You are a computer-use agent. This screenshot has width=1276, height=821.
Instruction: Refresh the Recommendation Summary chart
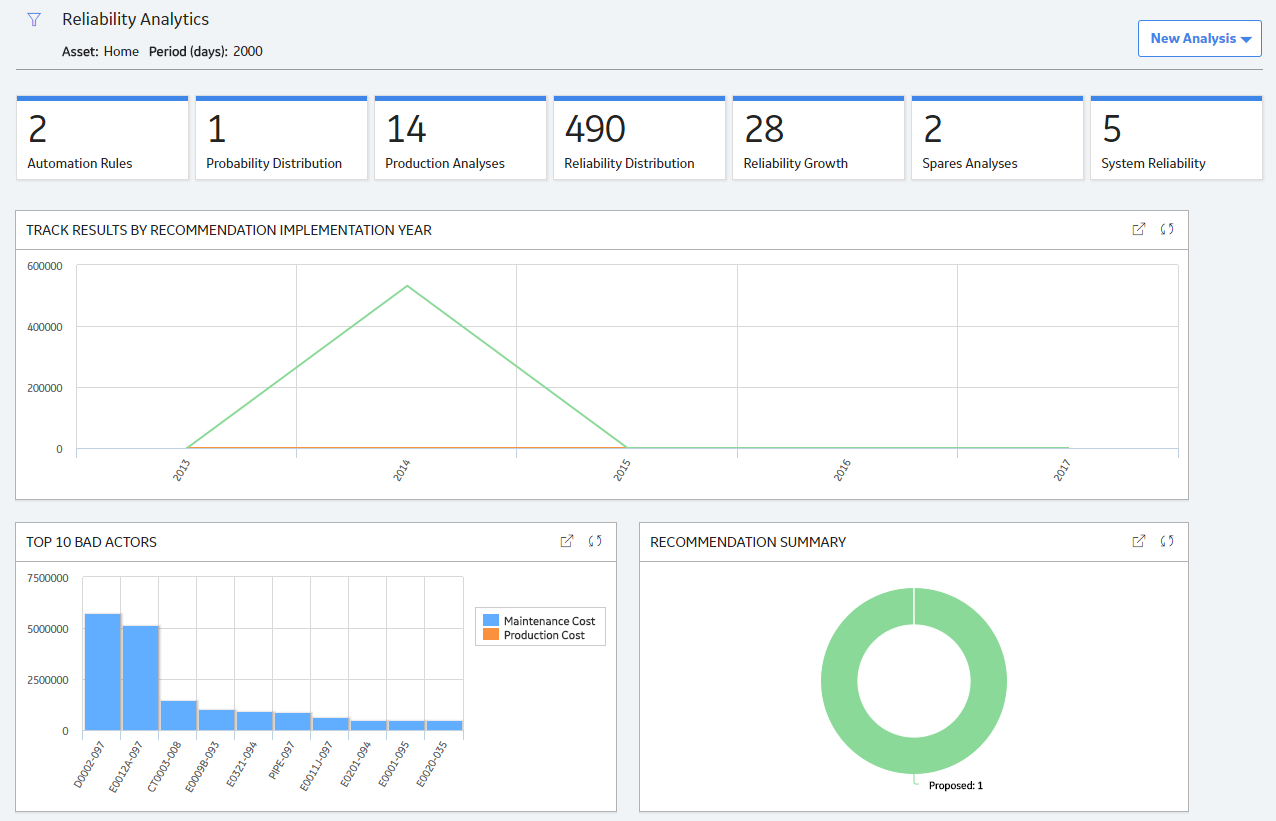pos(1167,541)
